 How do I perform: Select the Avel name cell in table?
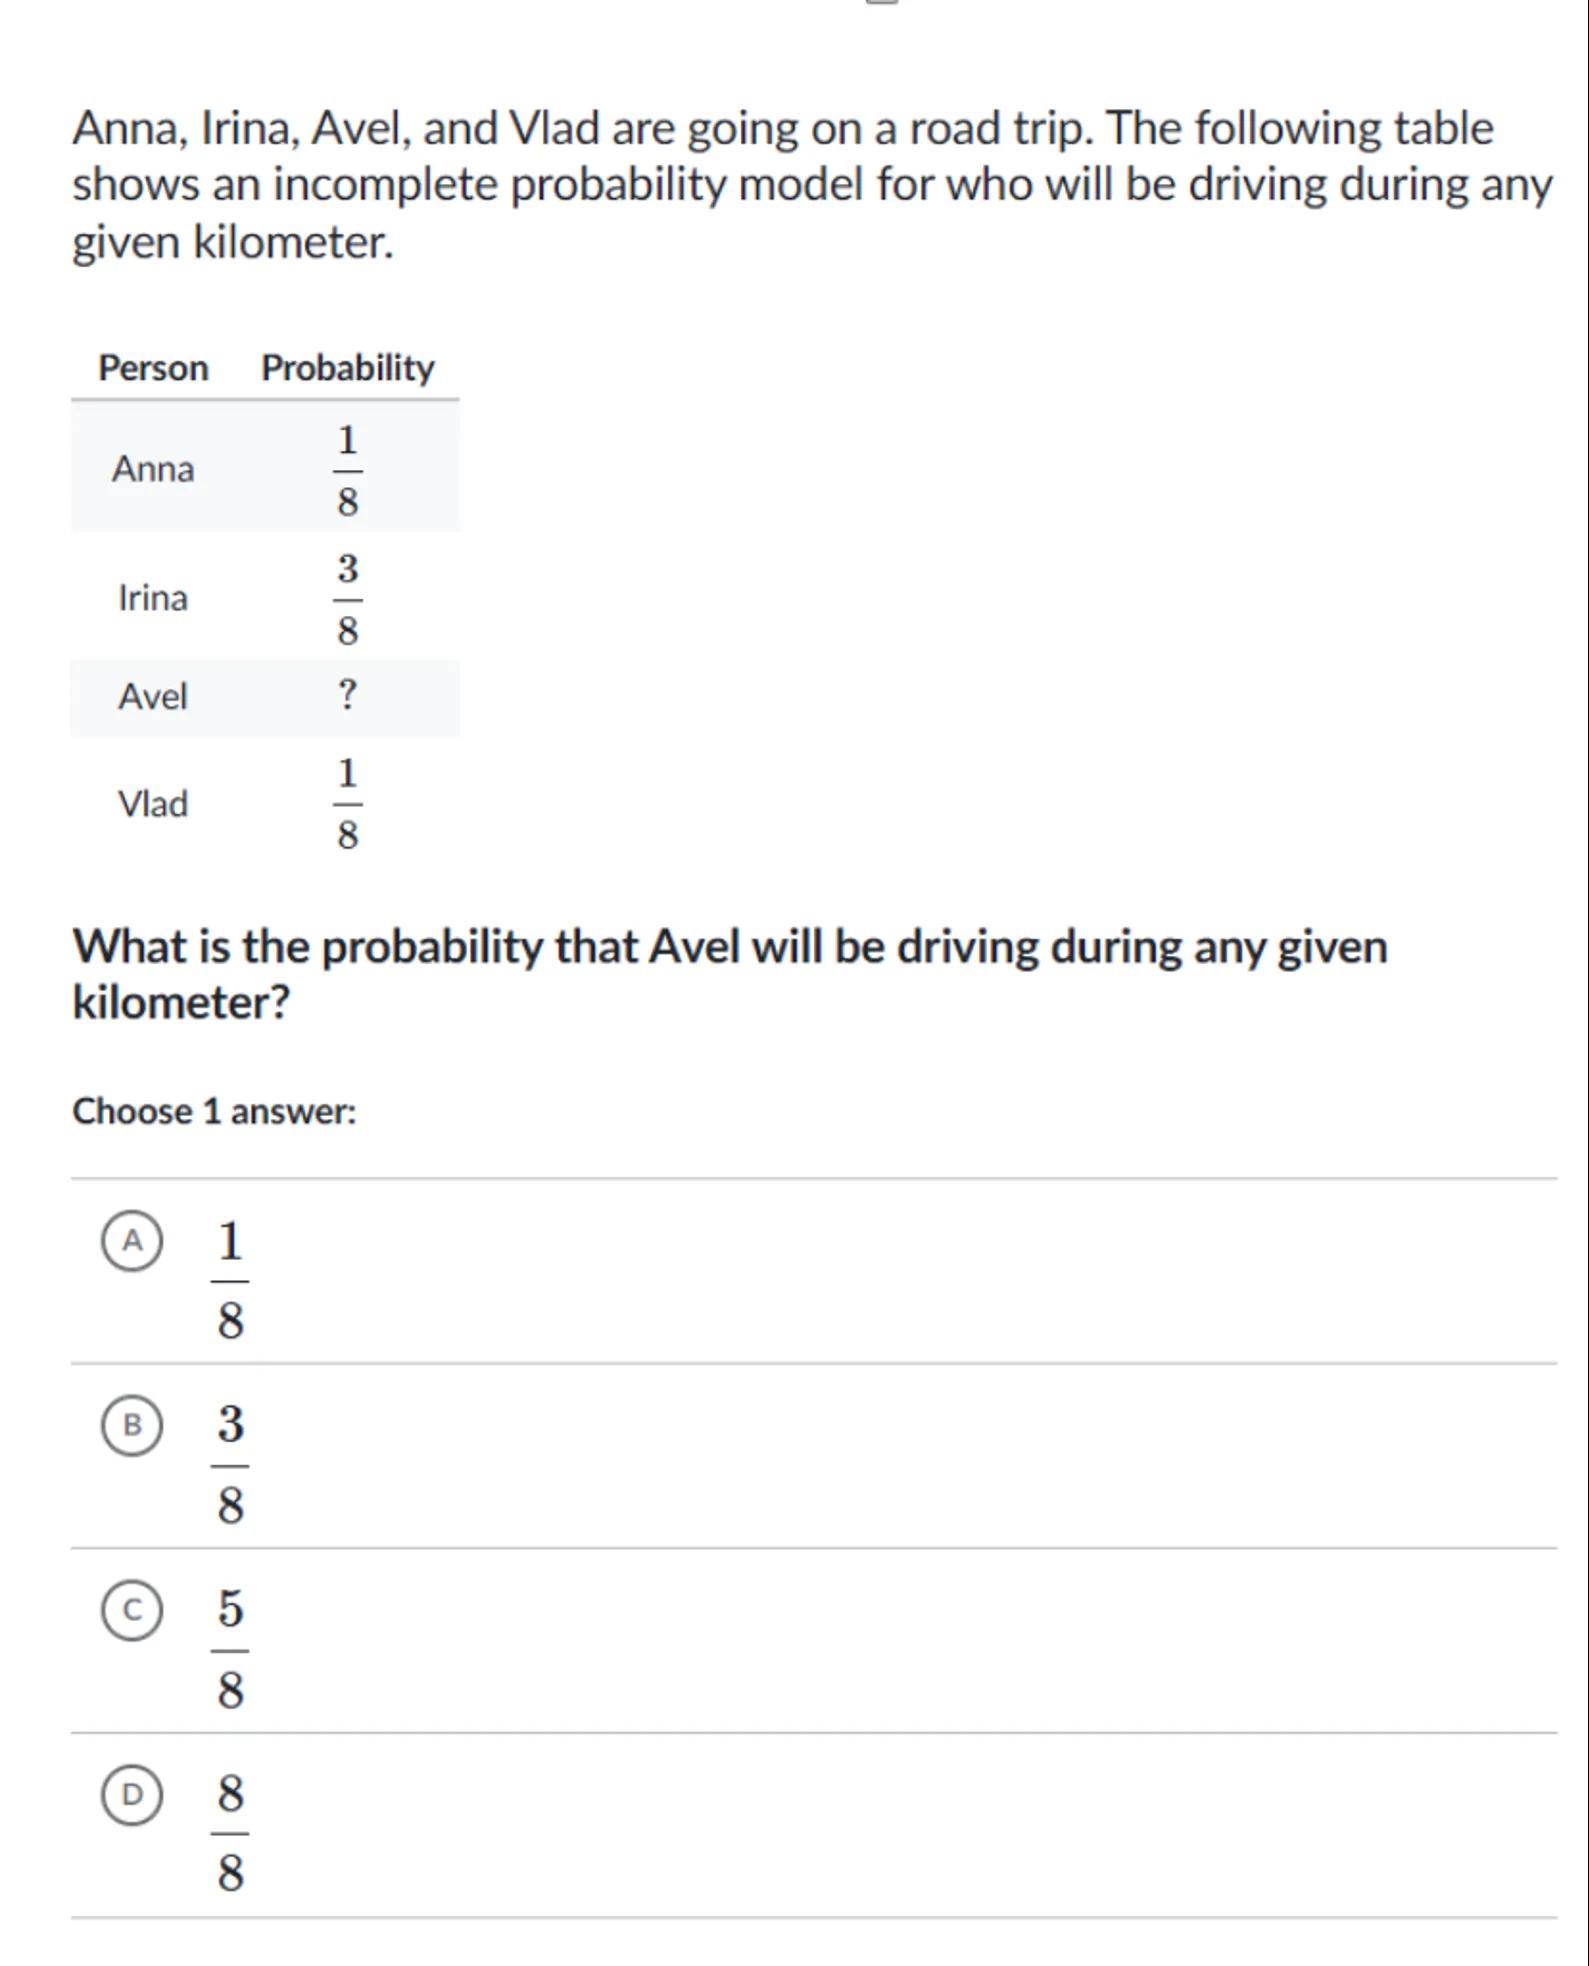tap(153, 696)
